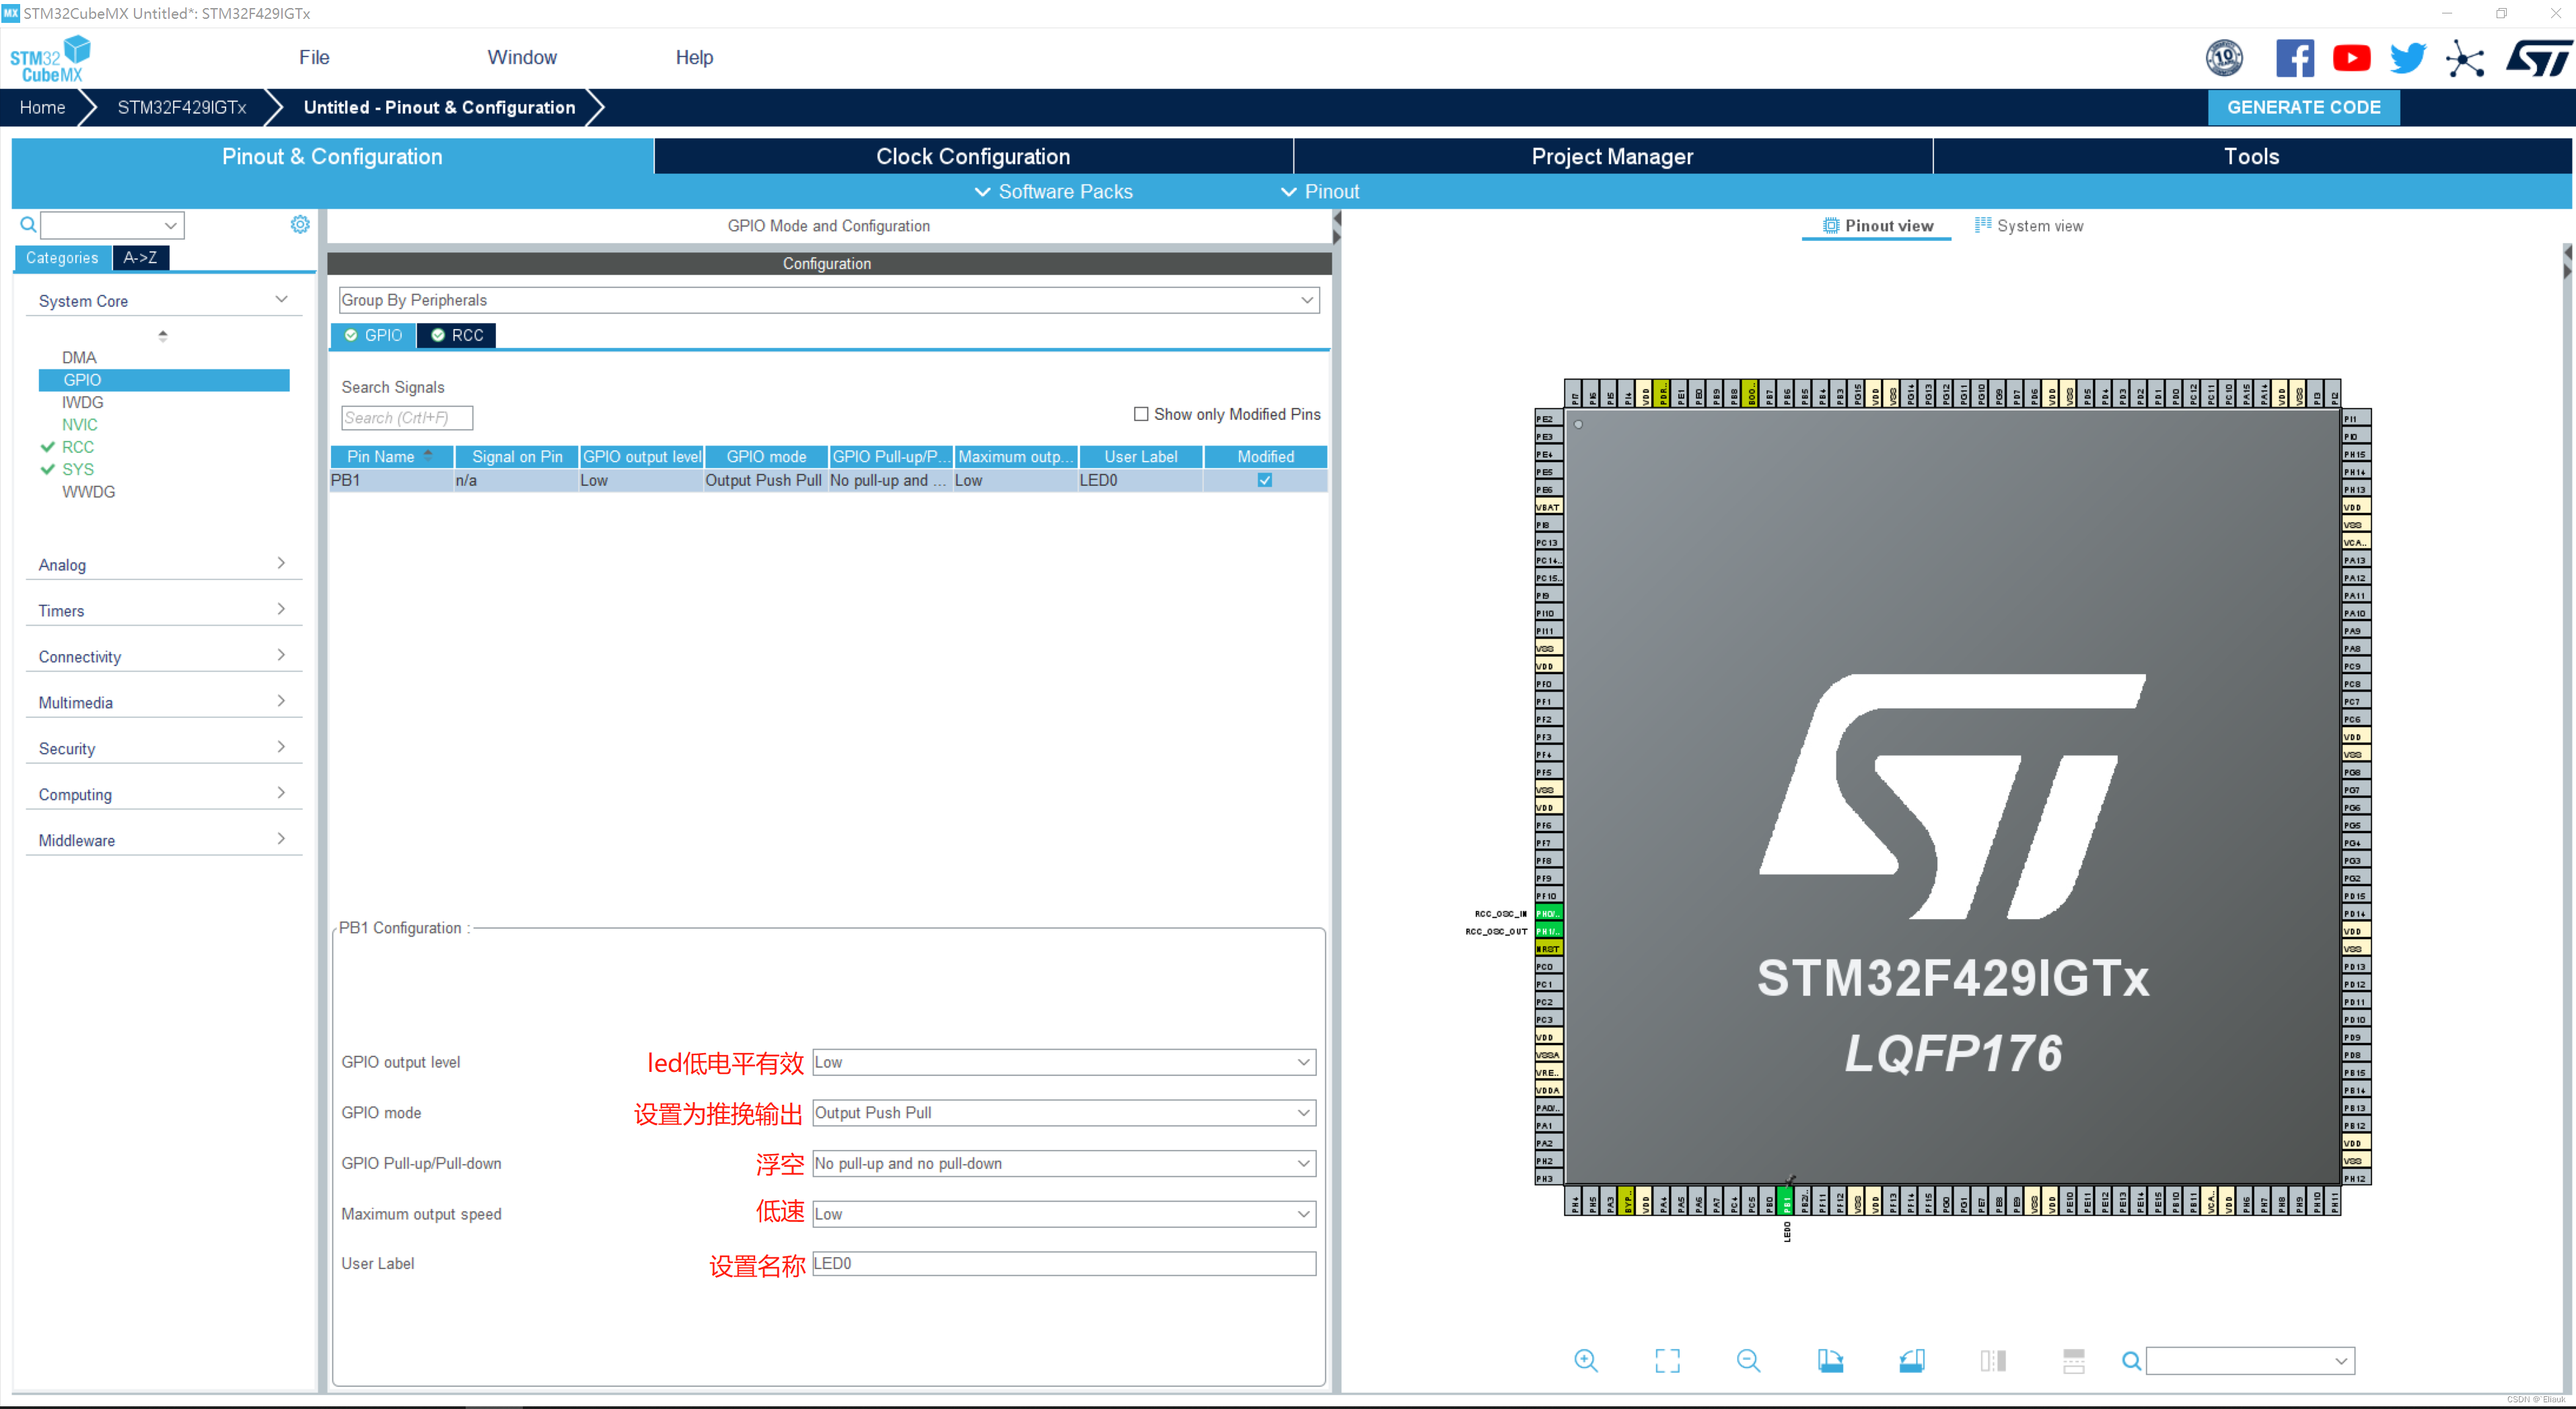This screenshot has height=1409, width=2576.
Task: Zoom out of the chip pinout
Action: coord(1748,1360)
